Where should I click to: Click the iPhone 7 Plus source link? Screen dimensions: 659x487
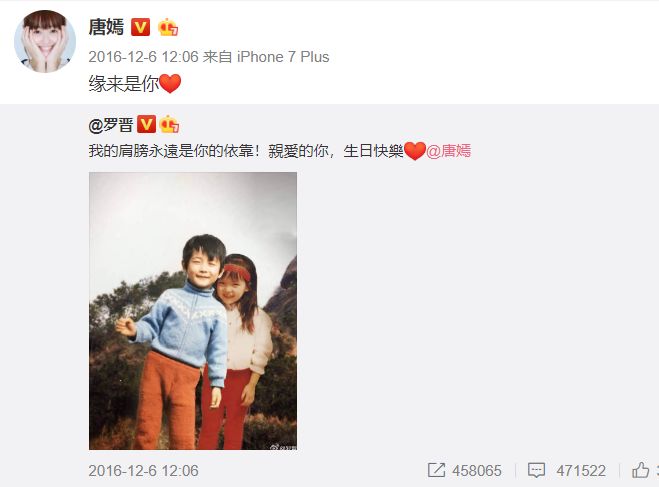(283, 57)
